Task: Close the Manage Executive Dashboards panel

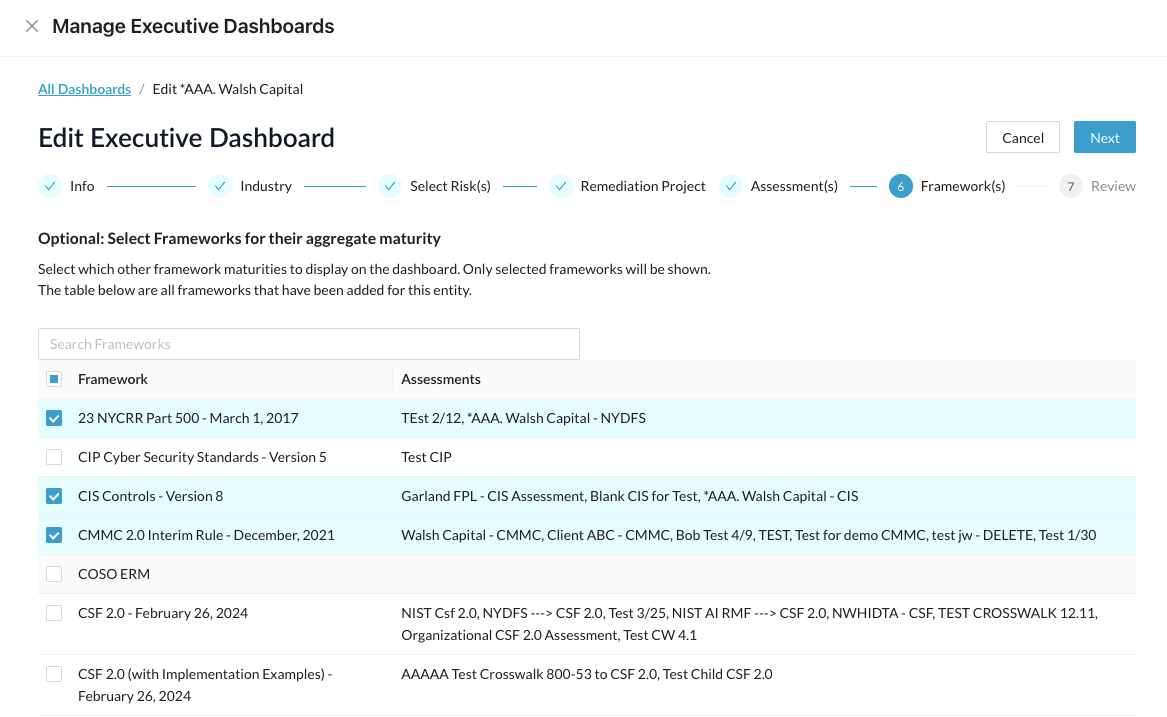Action: coord(32,26)
